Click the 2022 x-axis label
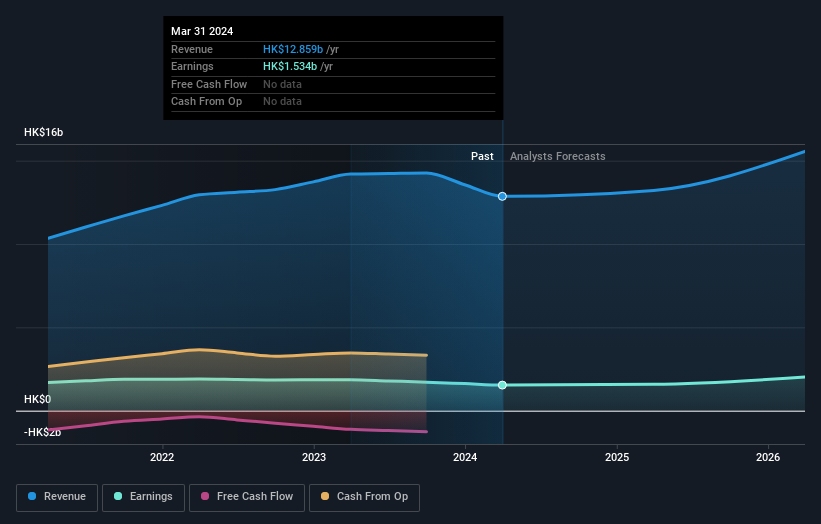The height and width of the screenshot is (524, 821). point(162,458)
